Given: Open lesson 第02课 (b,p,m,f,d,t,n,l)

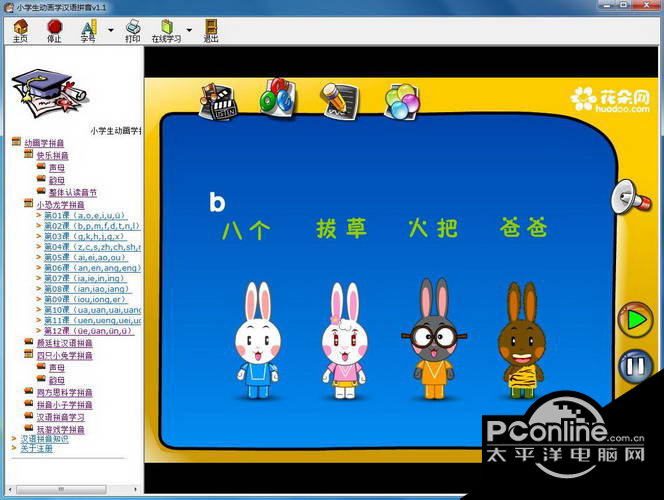Looking at the screenshot, I should click(x=92, y=226).
